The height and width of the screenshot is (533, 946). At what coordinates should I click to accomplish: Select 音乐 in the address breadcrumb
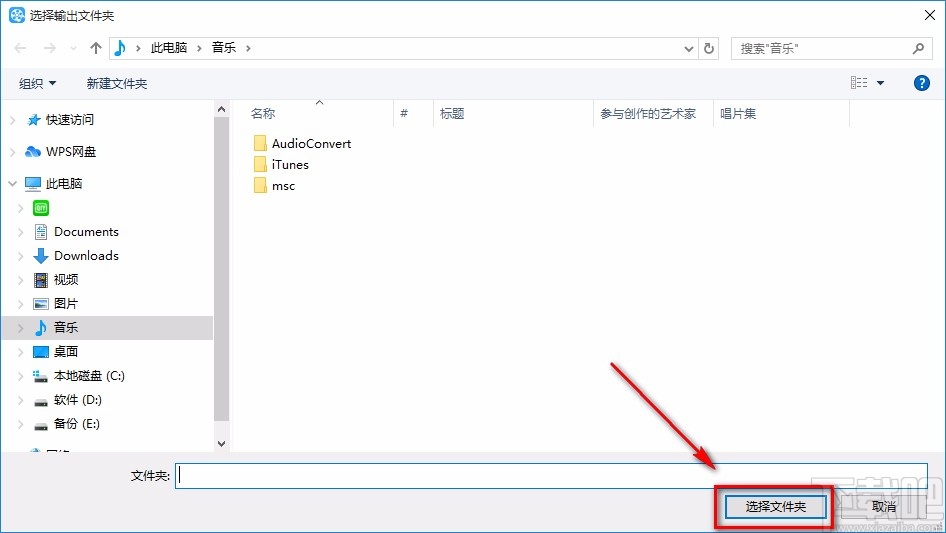(x=223, y=48)
